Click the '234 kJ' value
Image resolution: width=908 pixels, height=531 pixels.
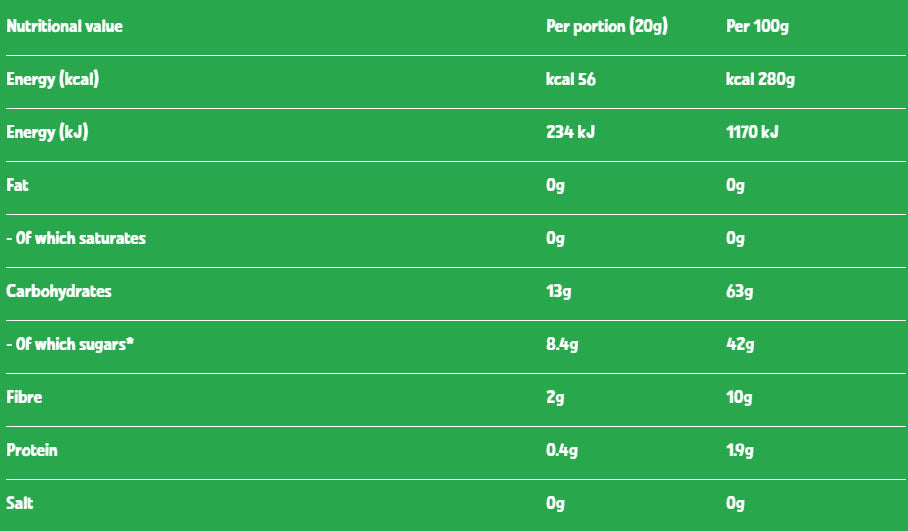pos(571,133)
